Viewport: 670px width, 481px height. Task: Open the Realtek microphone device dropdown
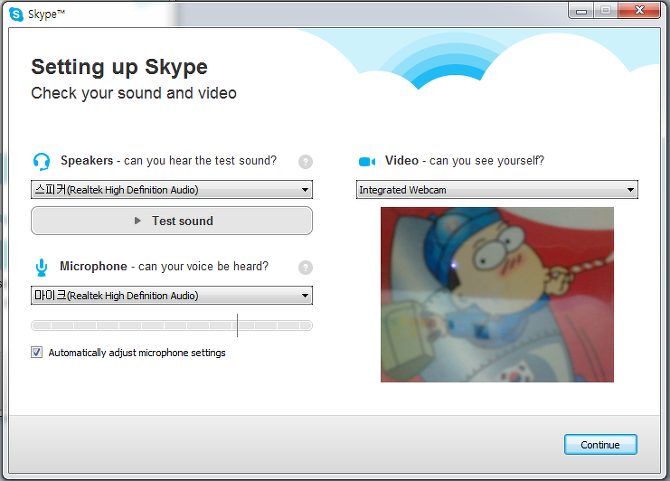(172, 296)
